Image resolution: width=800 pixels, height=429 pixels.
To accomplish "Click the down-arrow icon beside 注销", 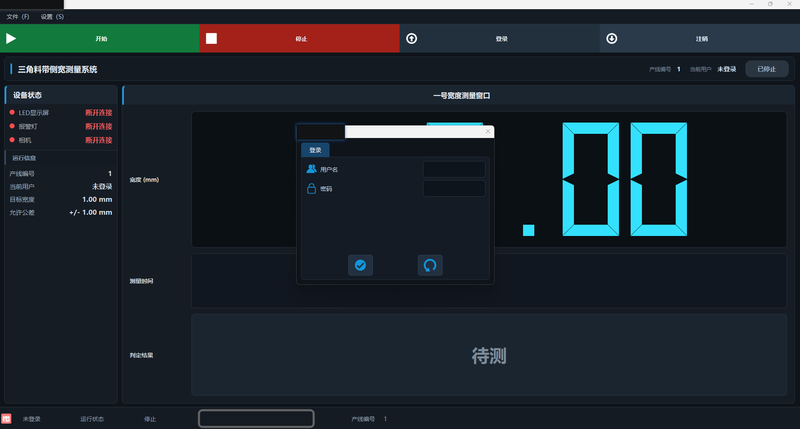I will pos(612,38).
